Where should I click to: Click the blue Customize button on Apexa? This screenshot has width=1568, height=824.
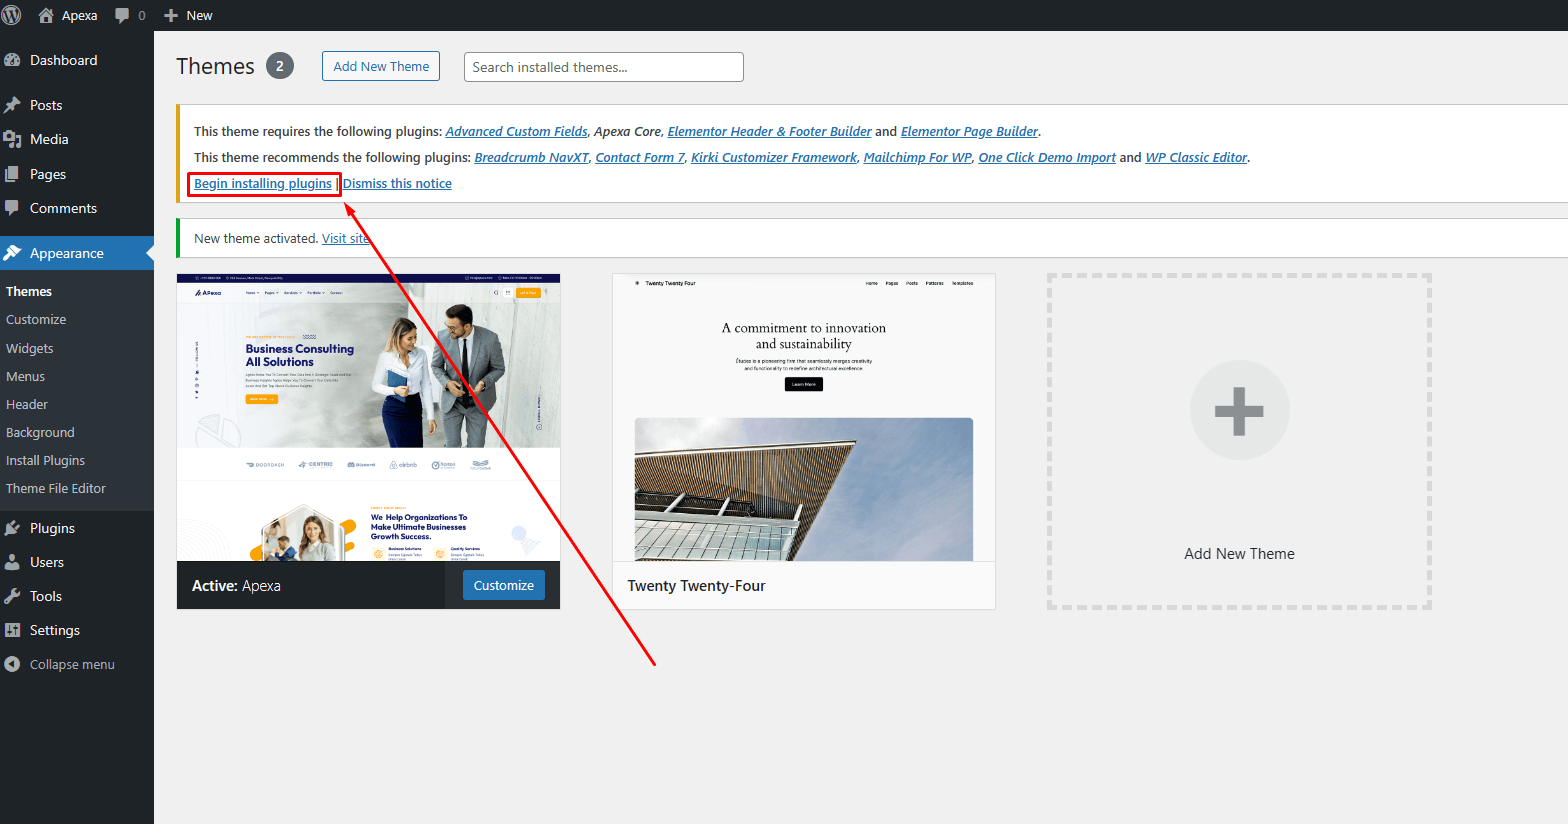tap(503, 585)
